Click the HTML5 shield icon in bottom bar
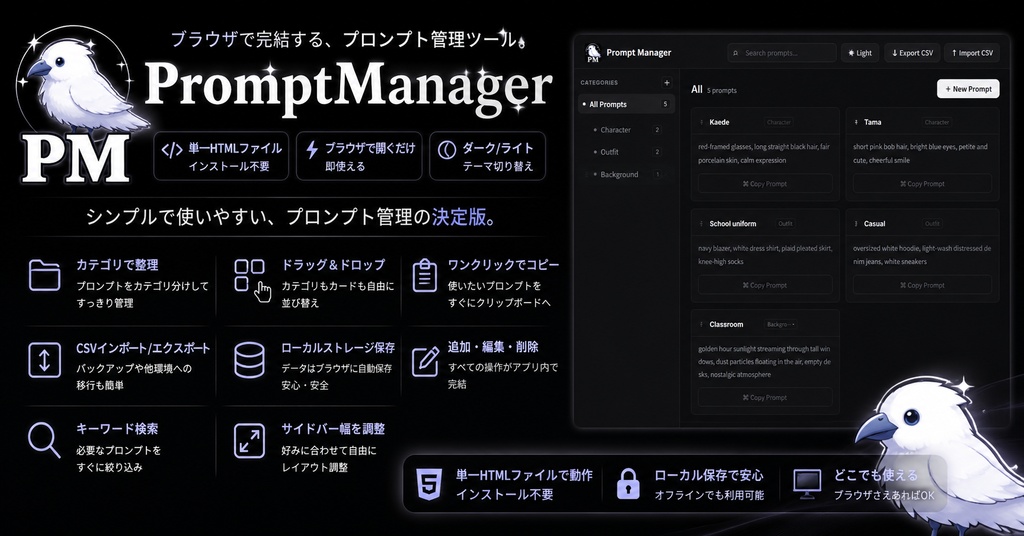The image size is (1024, 536). coord(429,484)
